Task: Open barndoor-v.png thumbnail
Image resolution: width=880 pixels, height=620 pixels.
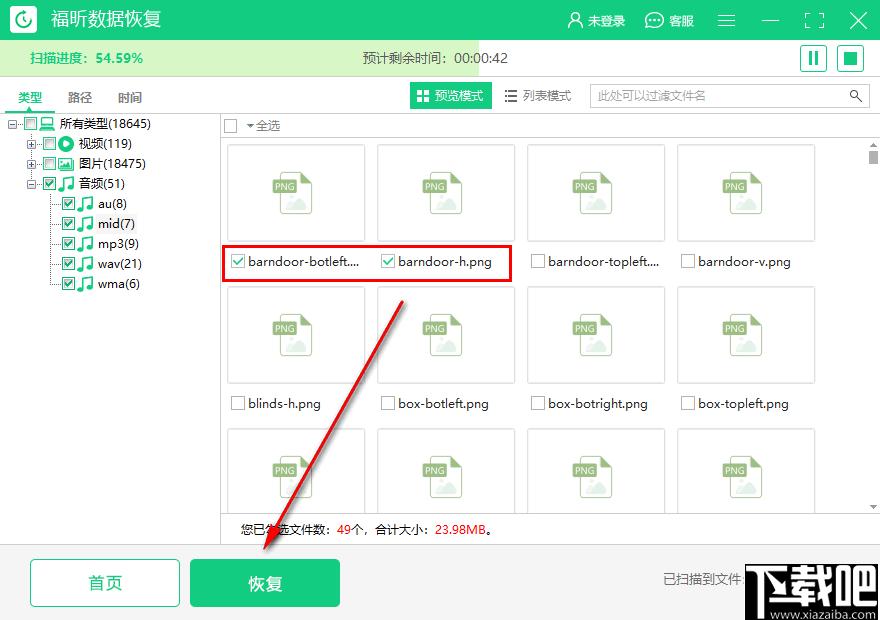Action: click(746, 193)
